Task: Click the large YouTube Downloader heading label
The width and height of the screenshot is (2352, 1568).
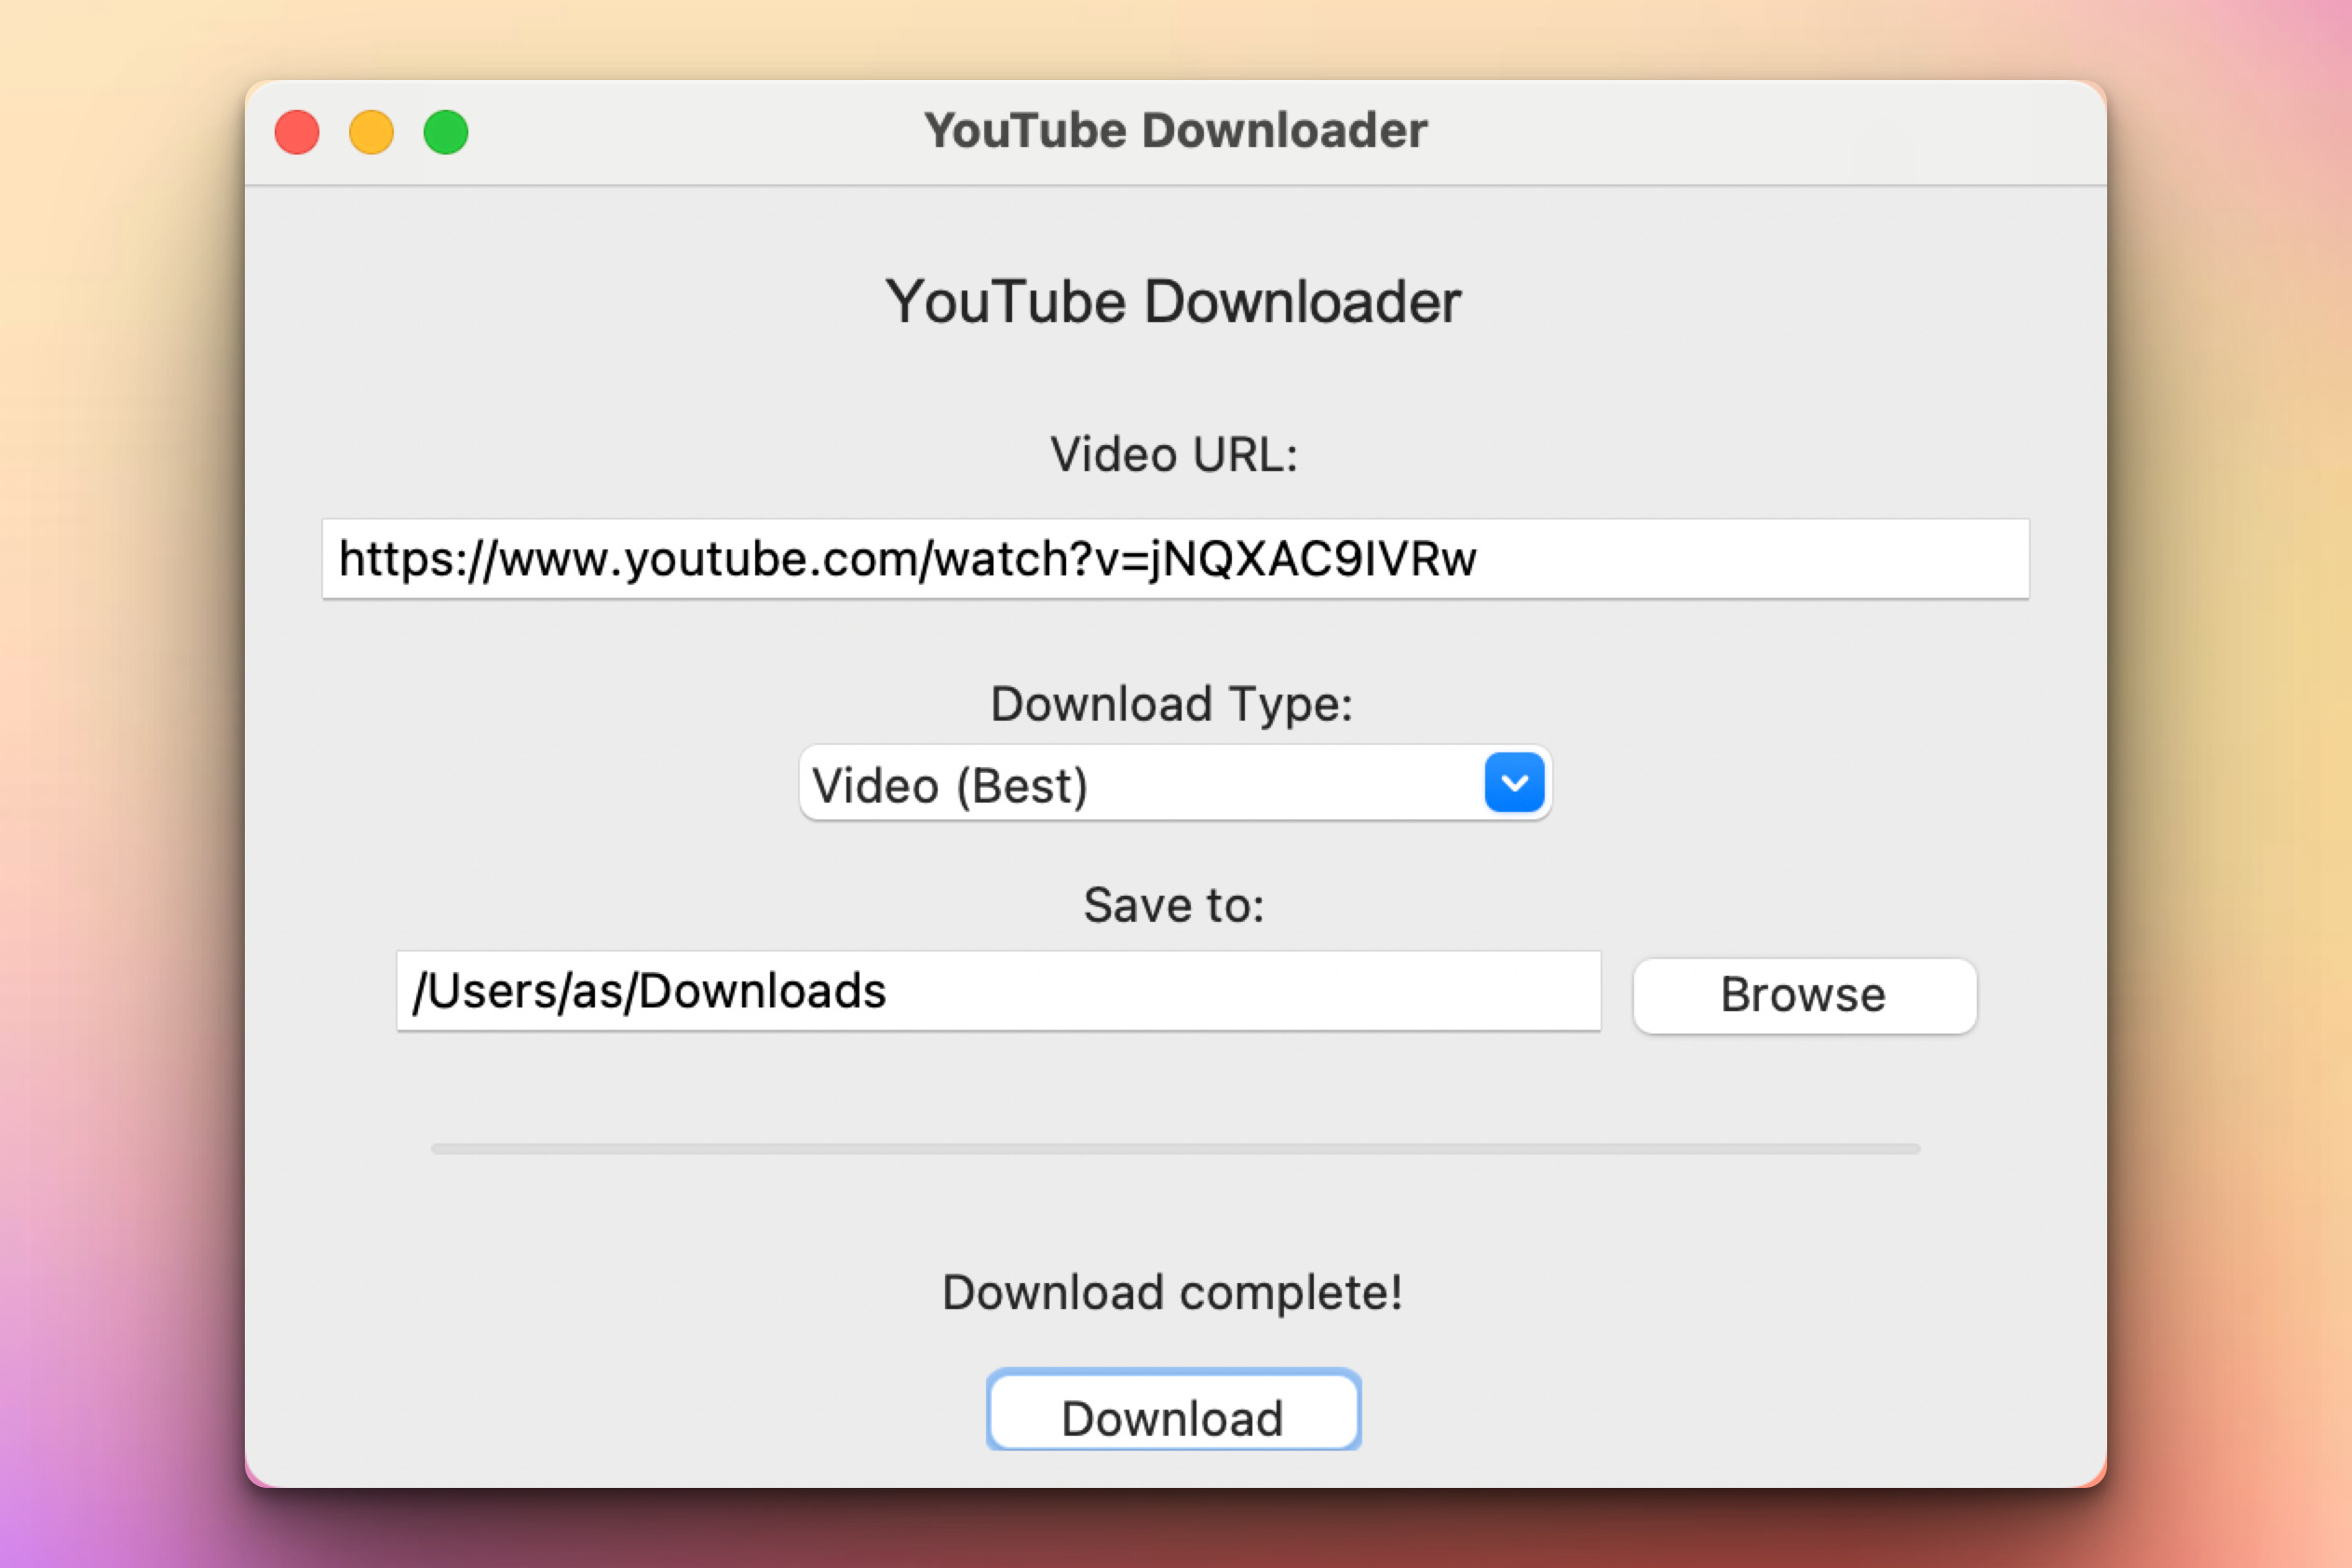Action: [1173, 302]
